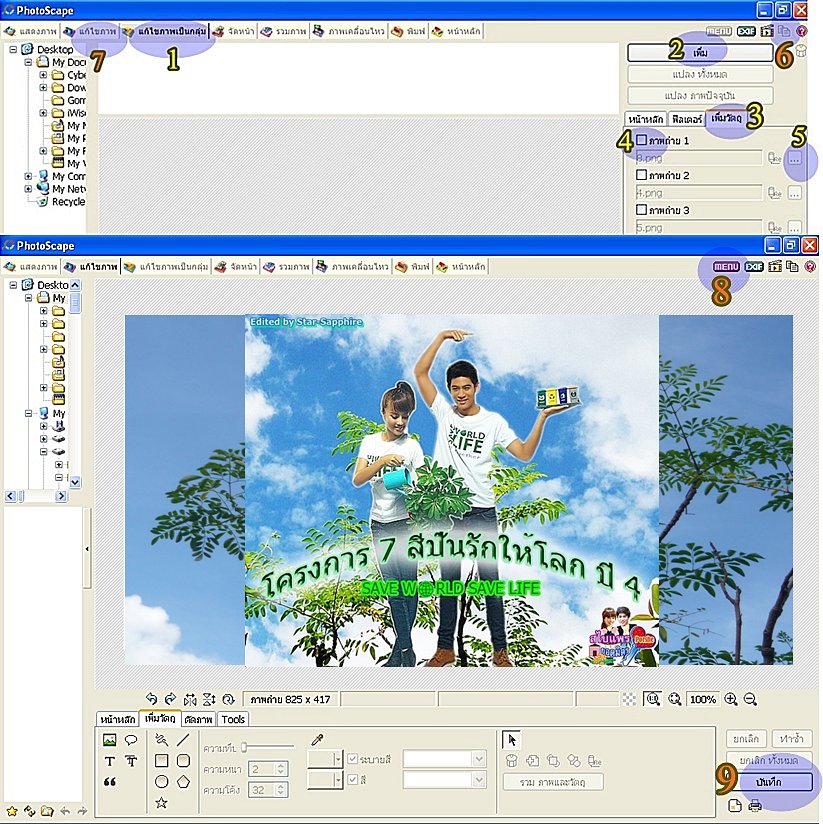The image size is (823, 824).
Task: Click the line color swatch above สี
Action: coord(321,759)
